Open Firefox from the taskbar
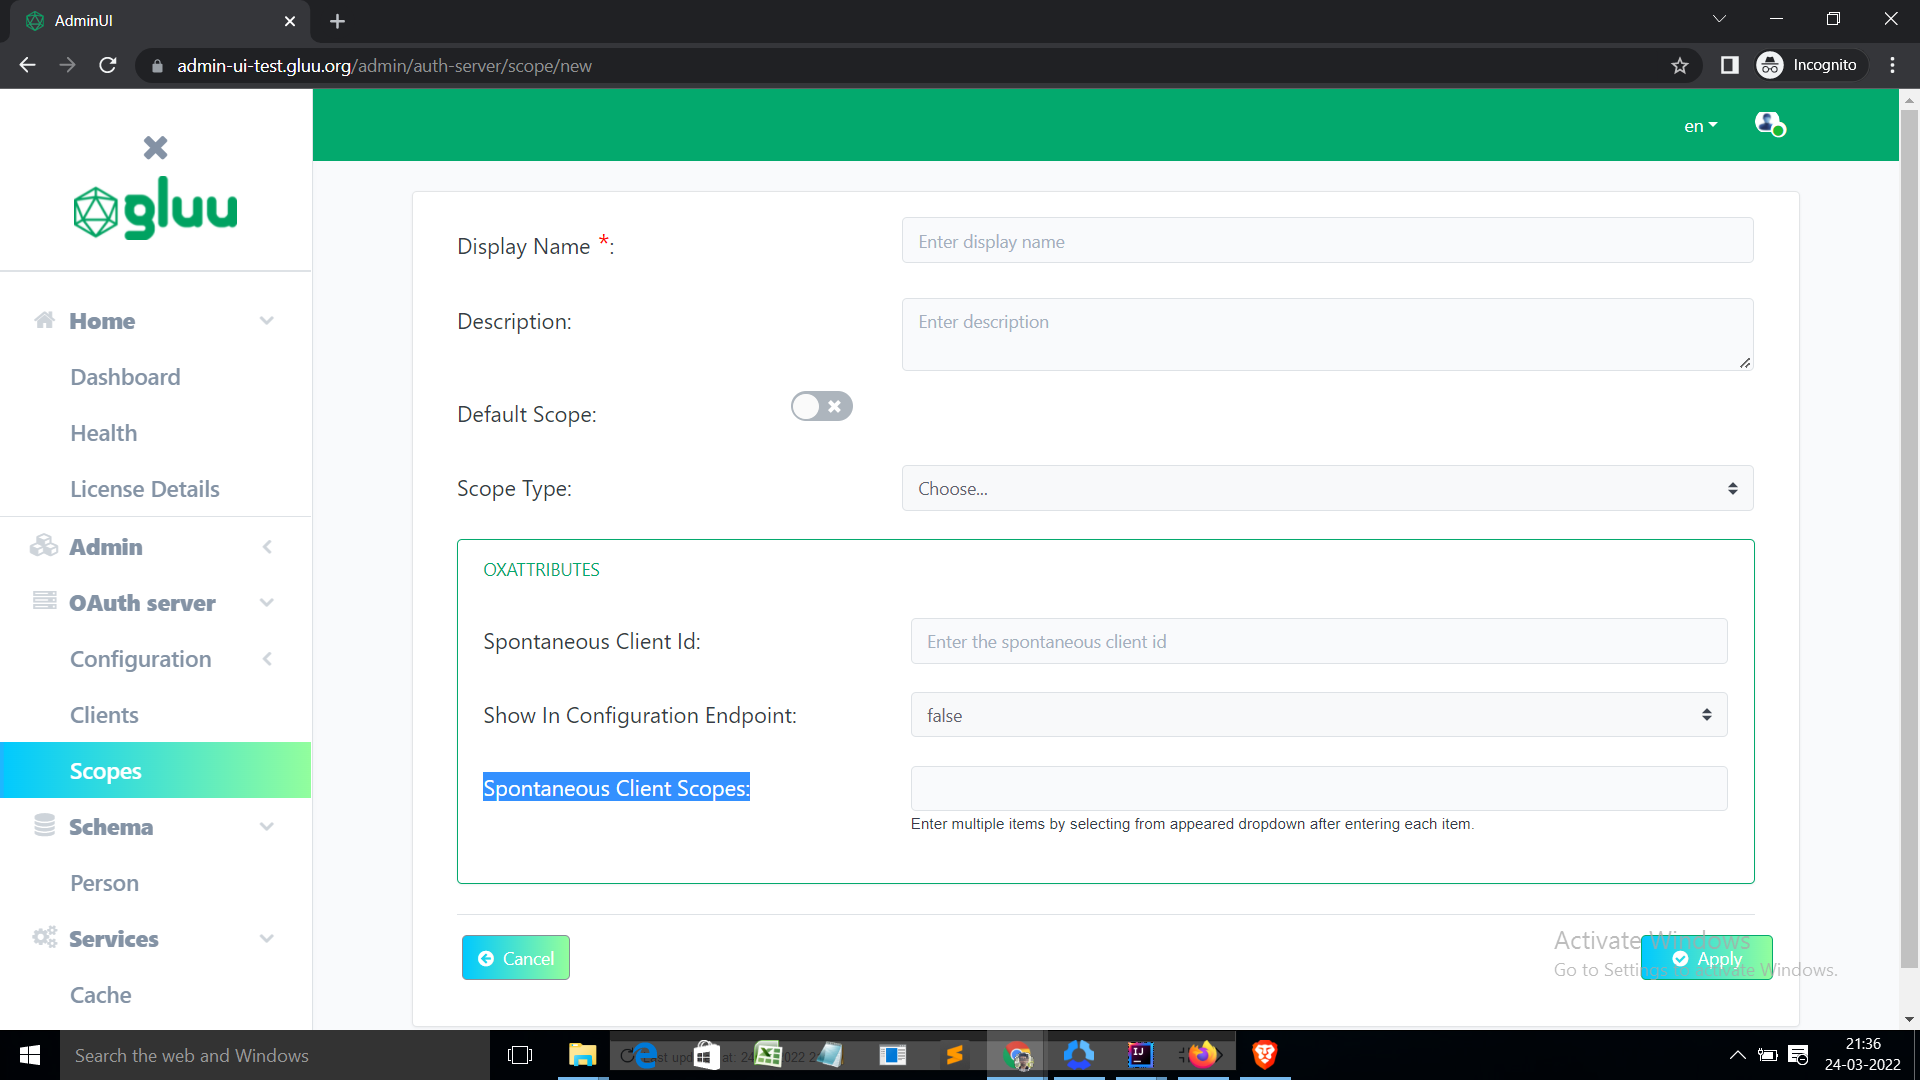 pyautogui.click(x=1202, y=1055)
